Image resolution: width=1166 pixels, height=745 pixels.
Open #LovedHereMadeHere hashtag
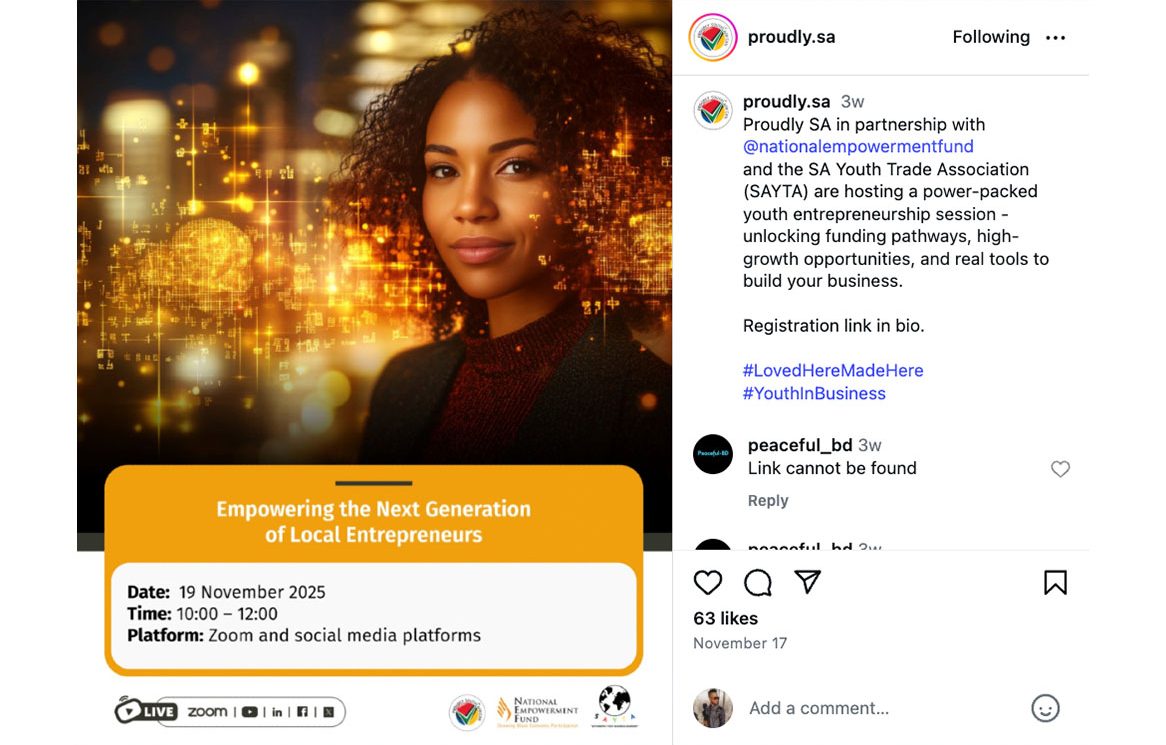point(833,370)
